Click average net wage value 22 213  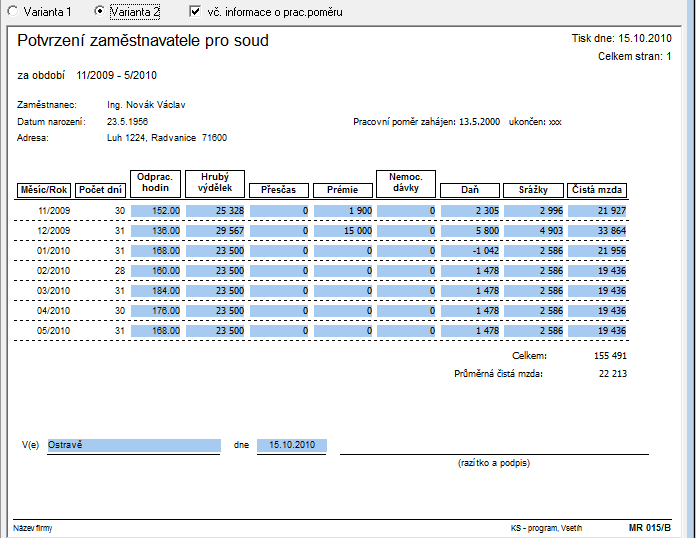tap(613, 374)
